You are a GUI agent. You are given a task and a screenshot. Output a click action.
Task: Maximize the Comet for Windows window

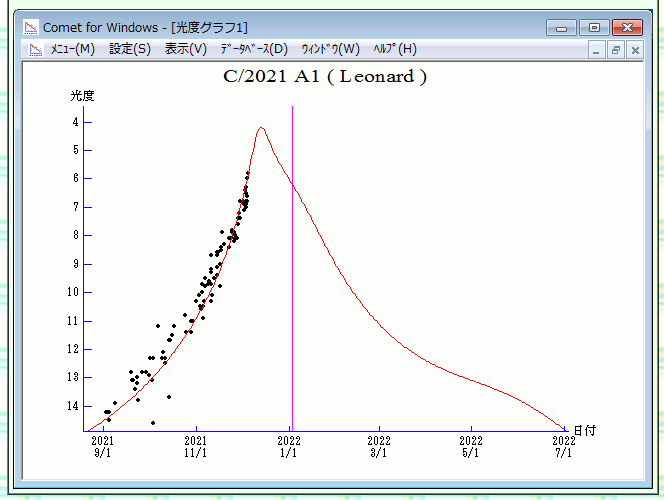click(x=594, y=27)
